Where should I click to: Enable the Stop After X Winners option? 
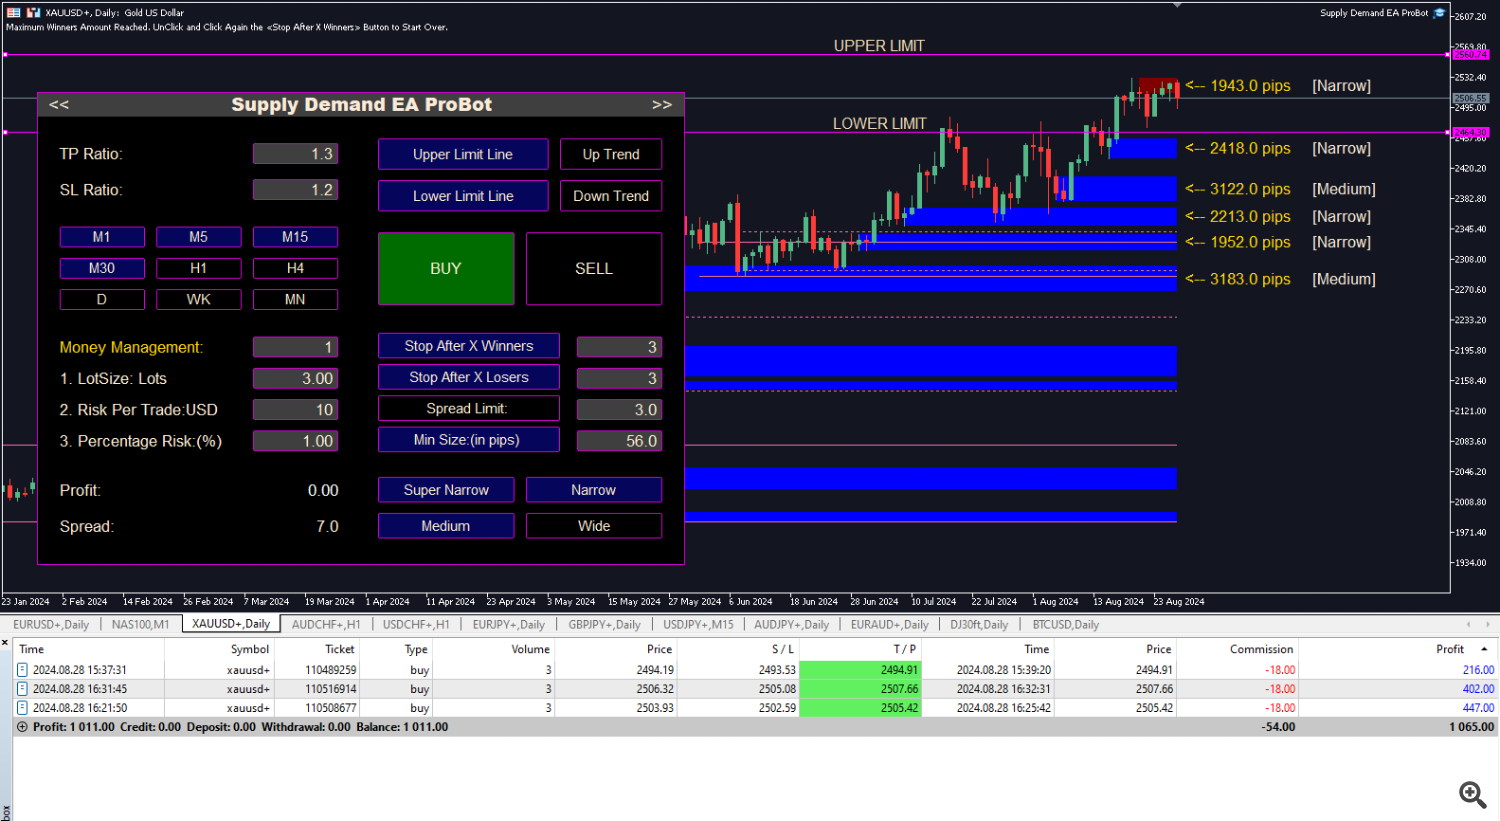pos(468,346)
